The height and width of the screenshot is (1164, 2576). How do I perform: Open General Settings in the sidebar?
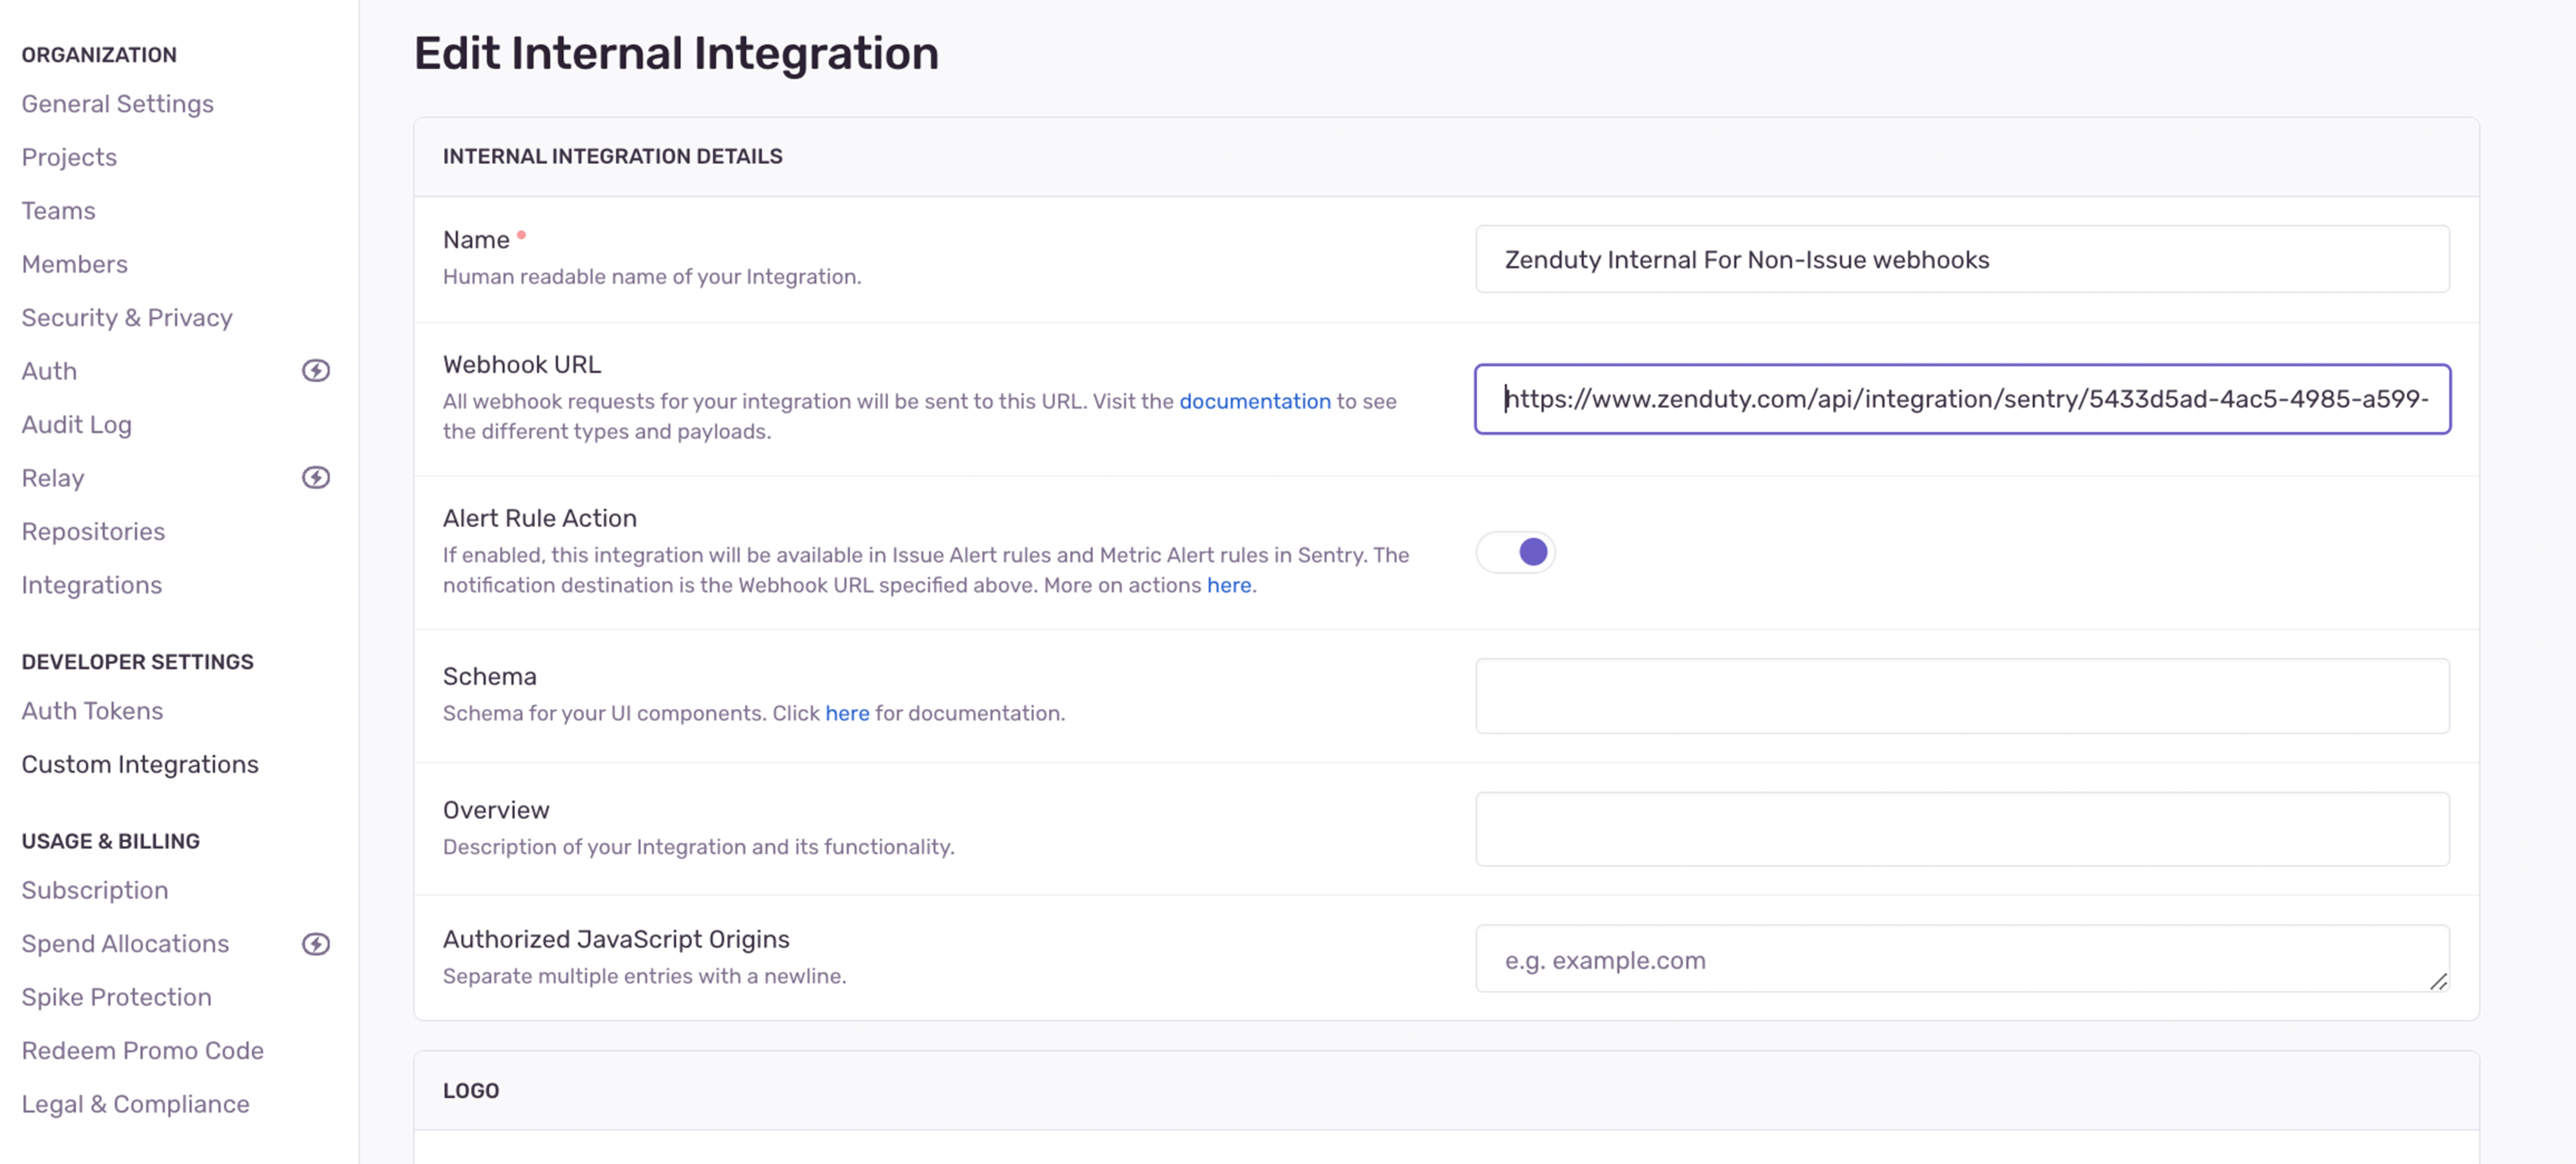[117, 104]
